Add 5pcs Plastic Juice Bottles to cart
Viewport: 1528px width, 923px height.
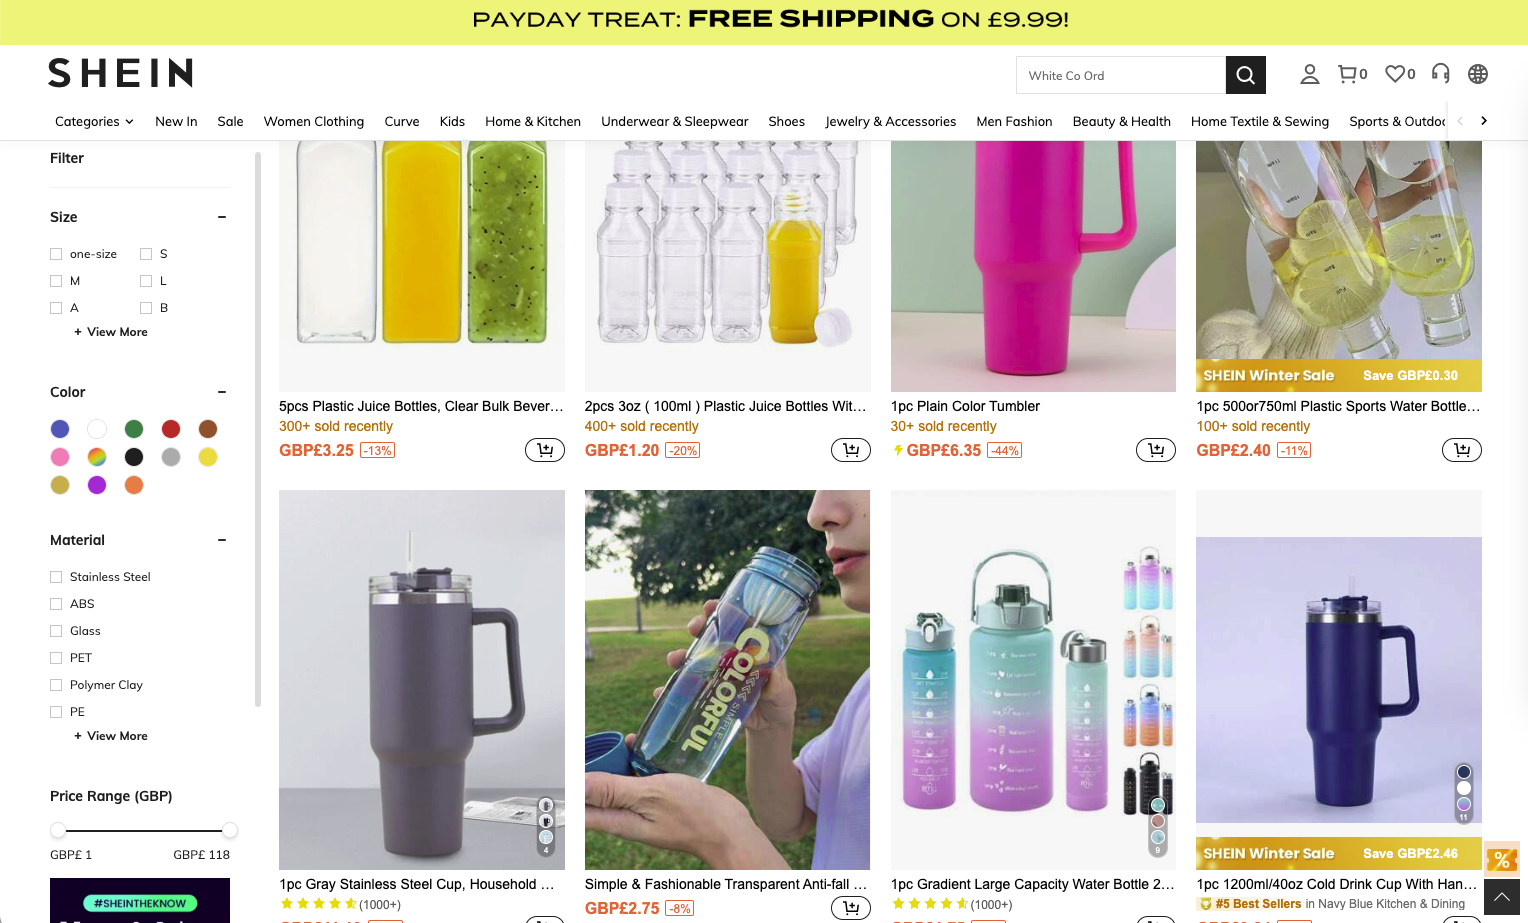(x=545, y=450)
